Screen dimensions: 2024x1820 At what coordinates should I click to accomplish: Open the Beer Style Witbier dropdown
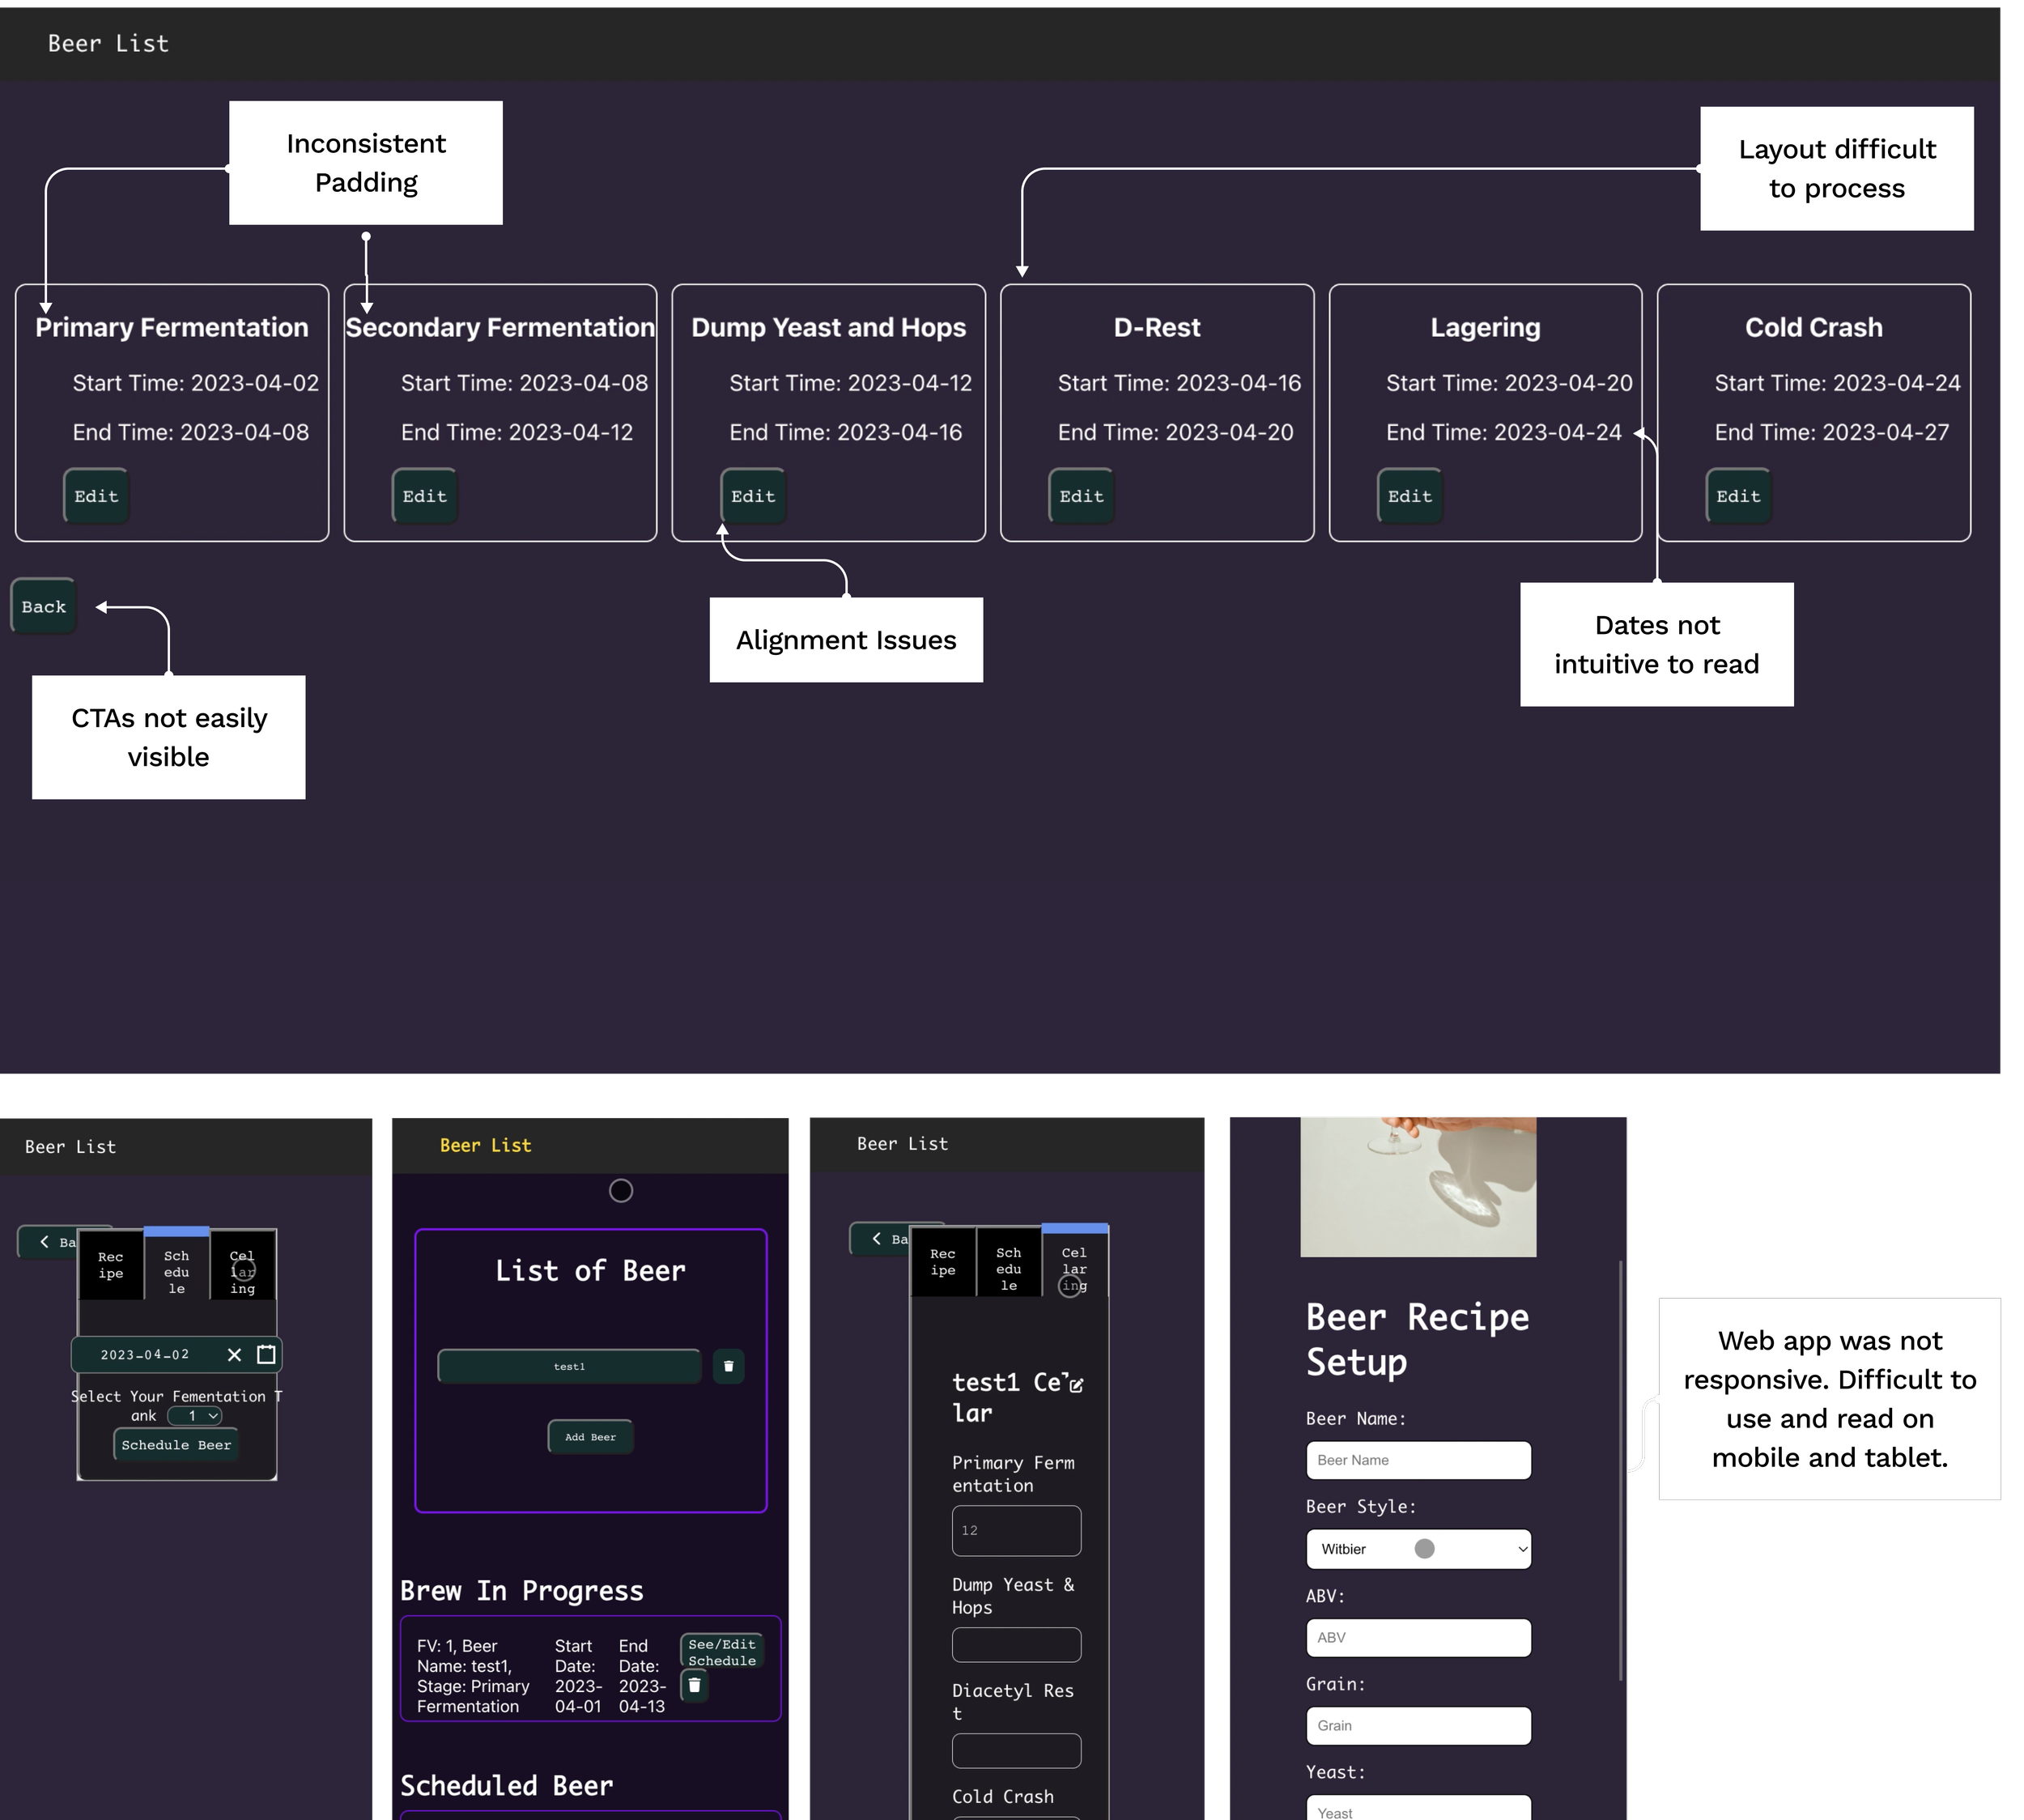[x=1418, y=1549]
